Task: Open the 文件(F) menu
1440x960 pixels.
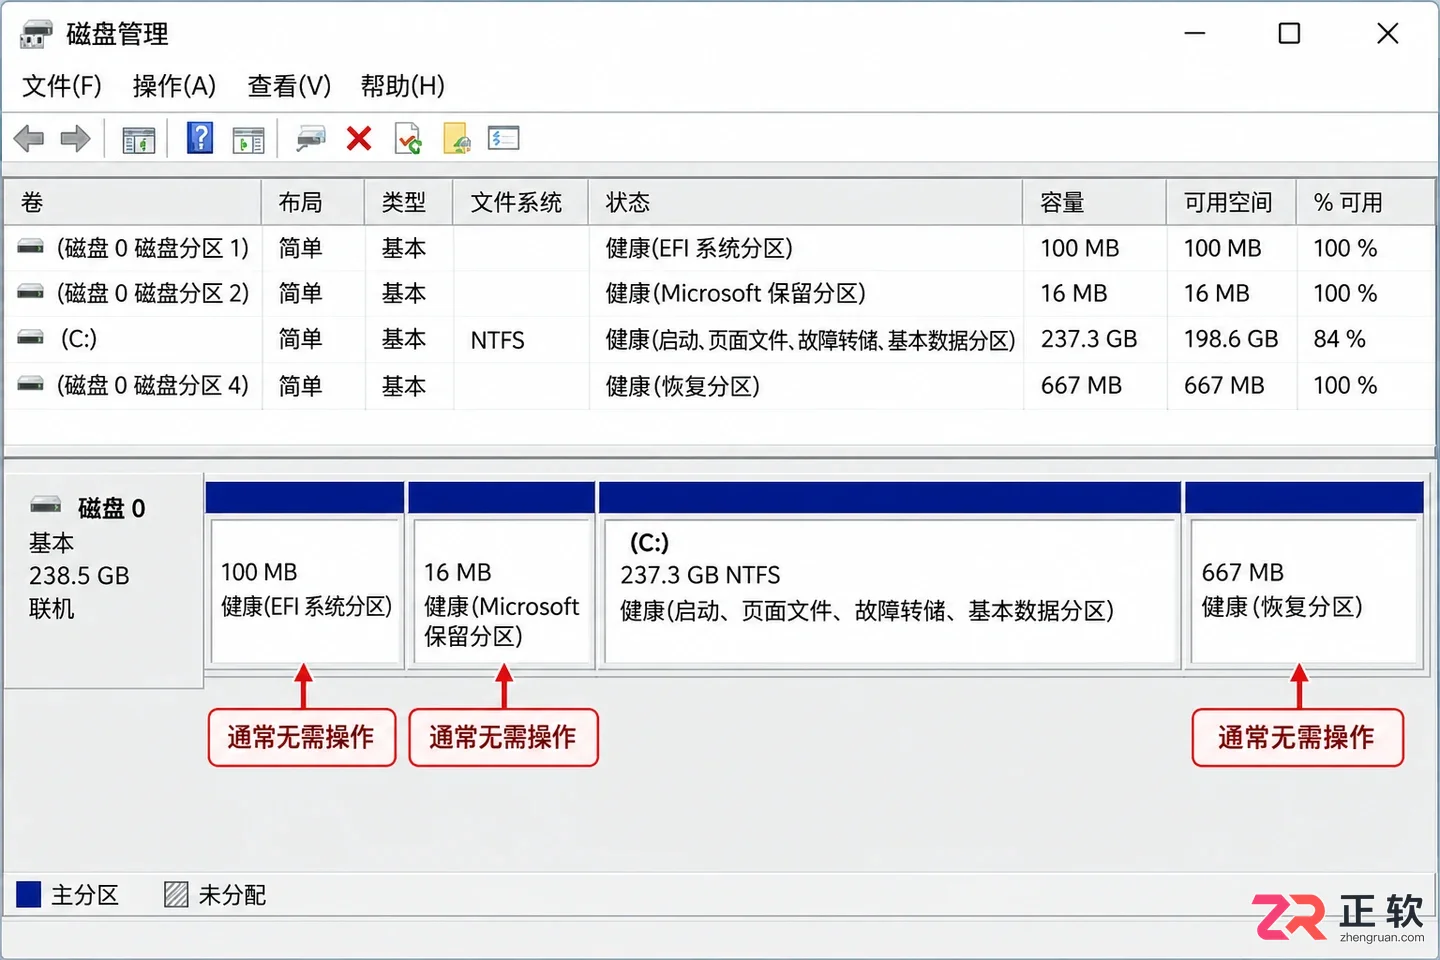Action: 62,86
